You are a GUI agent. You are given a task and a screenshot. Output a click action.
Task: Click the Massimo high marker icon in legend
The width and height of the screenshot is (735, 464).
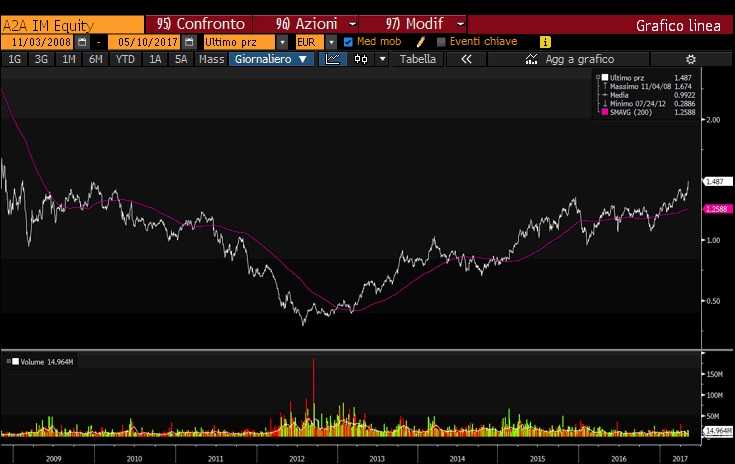point(605,86)
